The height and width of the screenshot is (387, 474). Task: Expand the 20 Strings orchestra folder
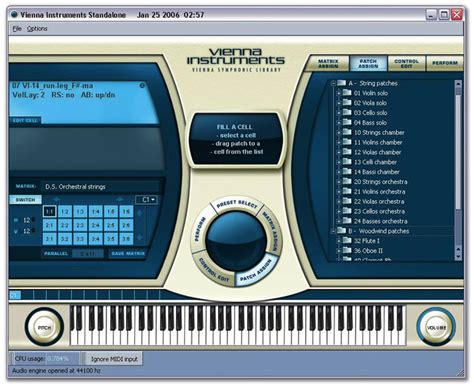(339, 182)
